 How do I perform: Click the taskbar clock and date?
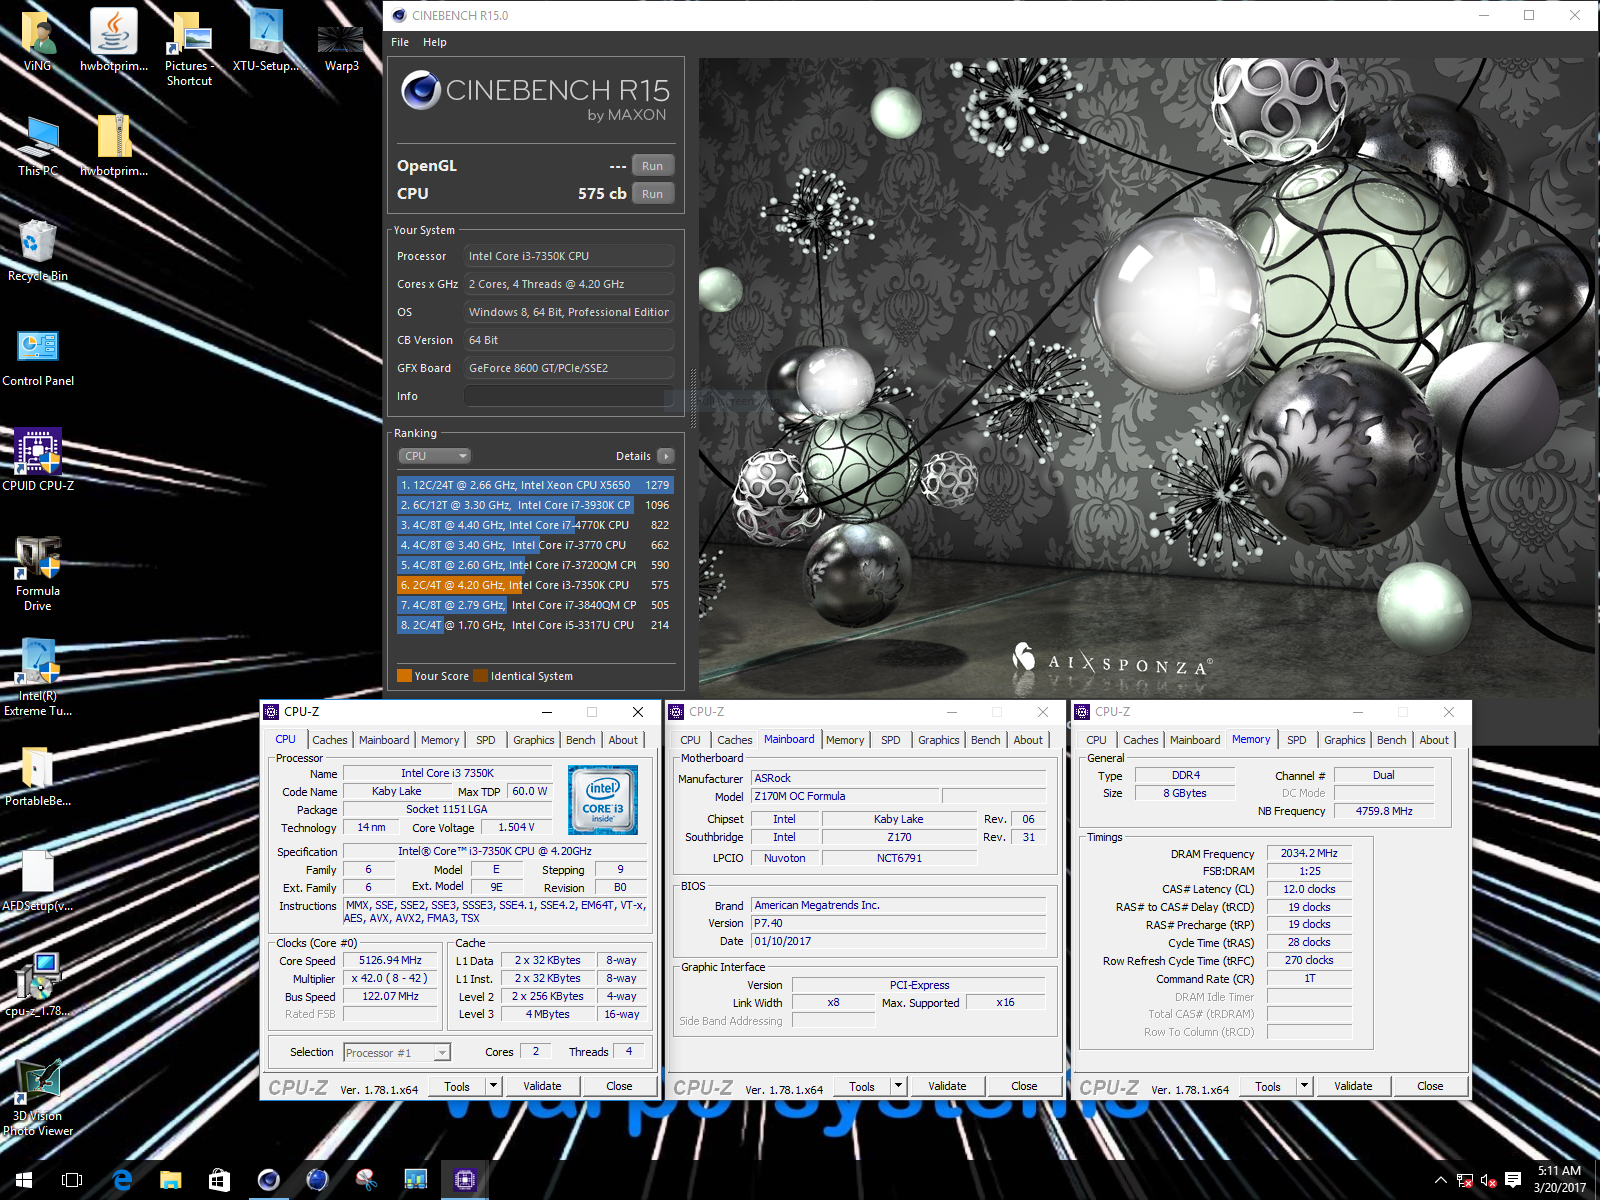click(1560, 1180)
